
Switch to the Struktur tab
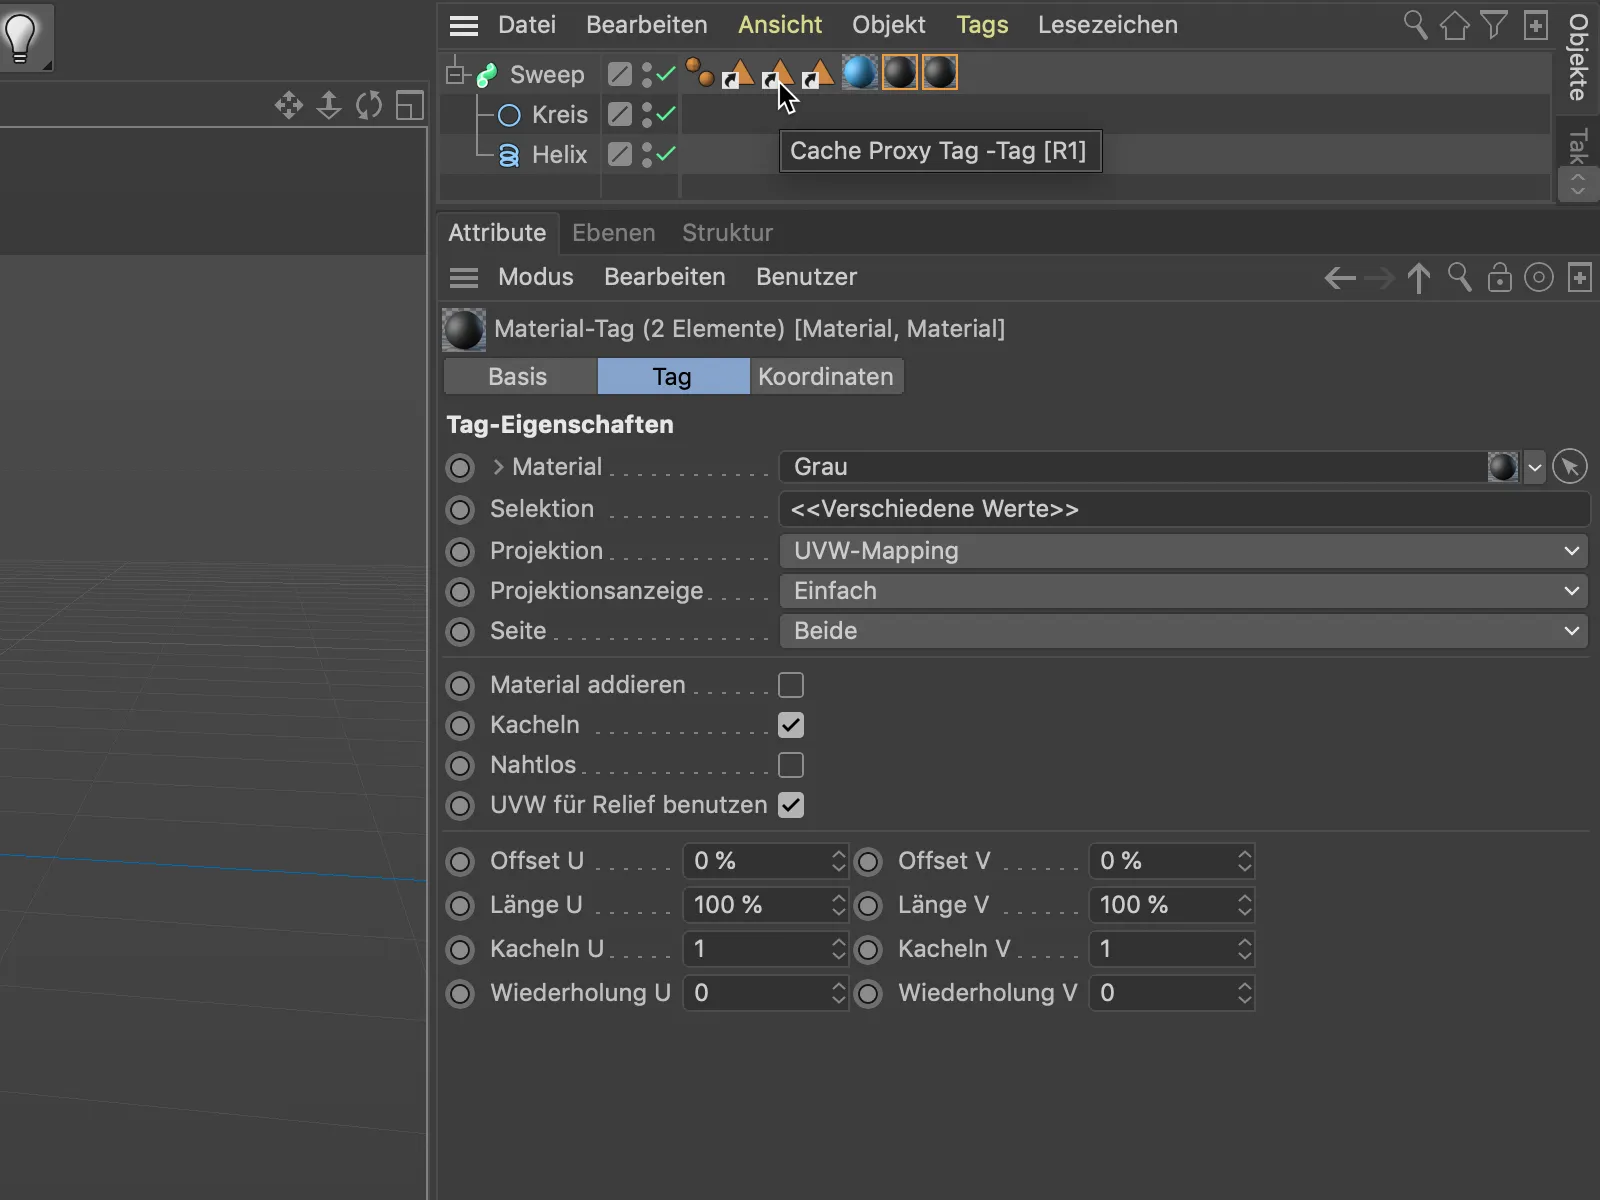pos(727,233)
